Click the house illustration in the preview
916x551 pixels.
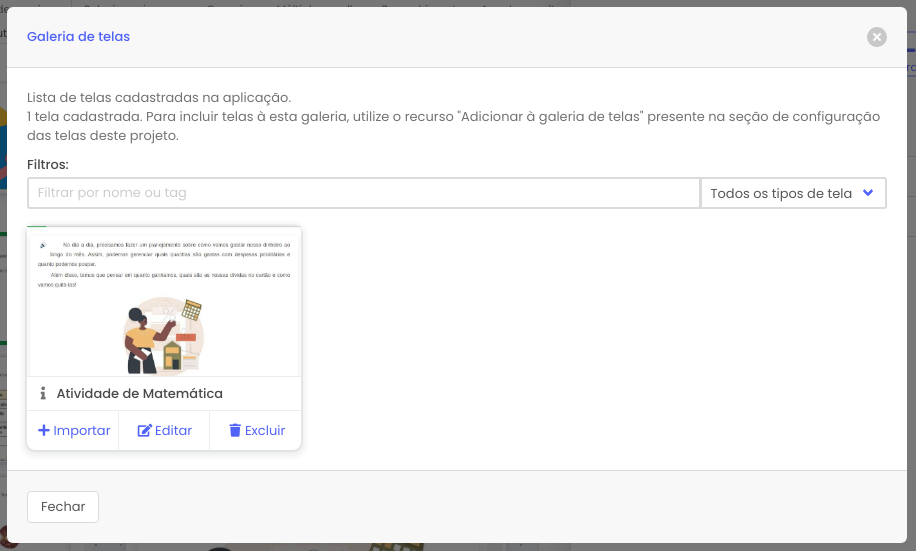click(x=173, y=353)
